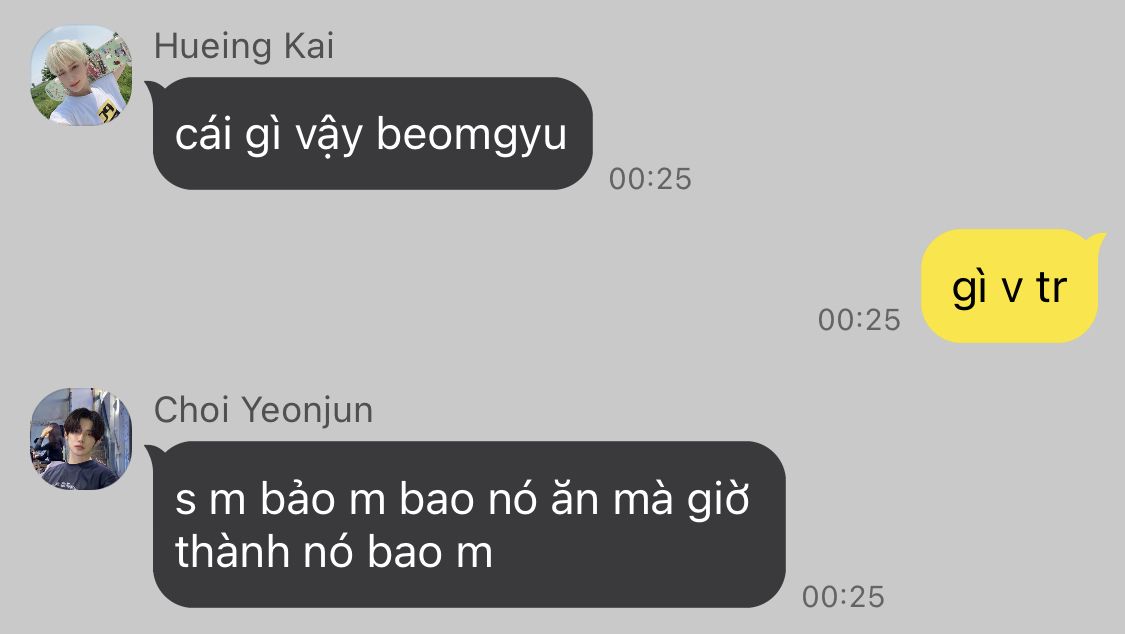Click the word "tr" in the yellow bubble

[x=1052, y=288]
